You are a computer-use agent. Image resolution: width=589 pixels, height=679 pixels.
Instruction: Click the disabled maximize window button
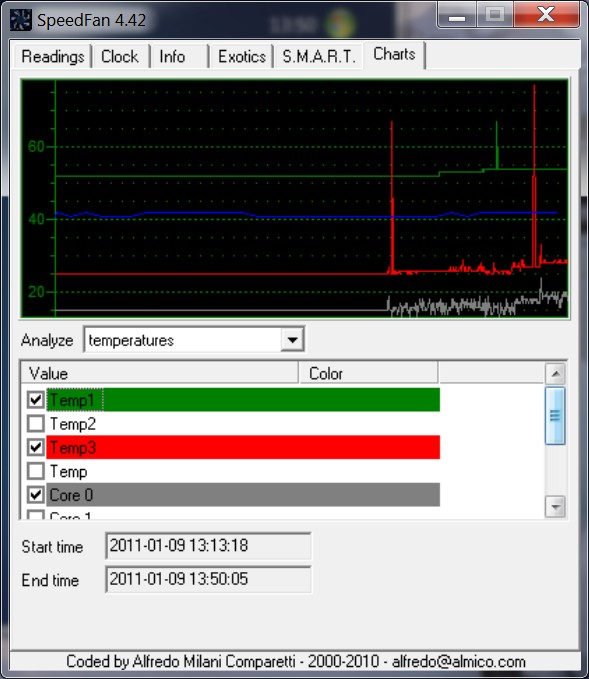tap(495, 15)
